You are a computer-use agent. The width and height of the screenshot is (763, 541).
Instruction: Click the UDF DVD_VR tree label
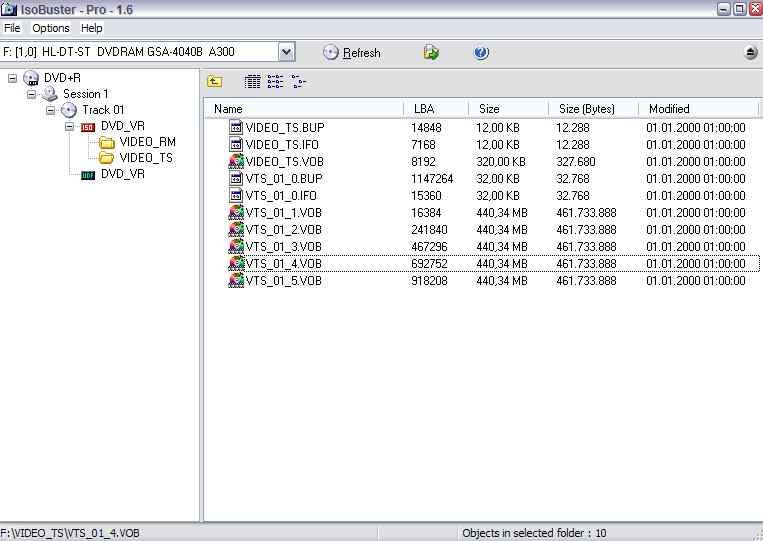tap(123, 174)
